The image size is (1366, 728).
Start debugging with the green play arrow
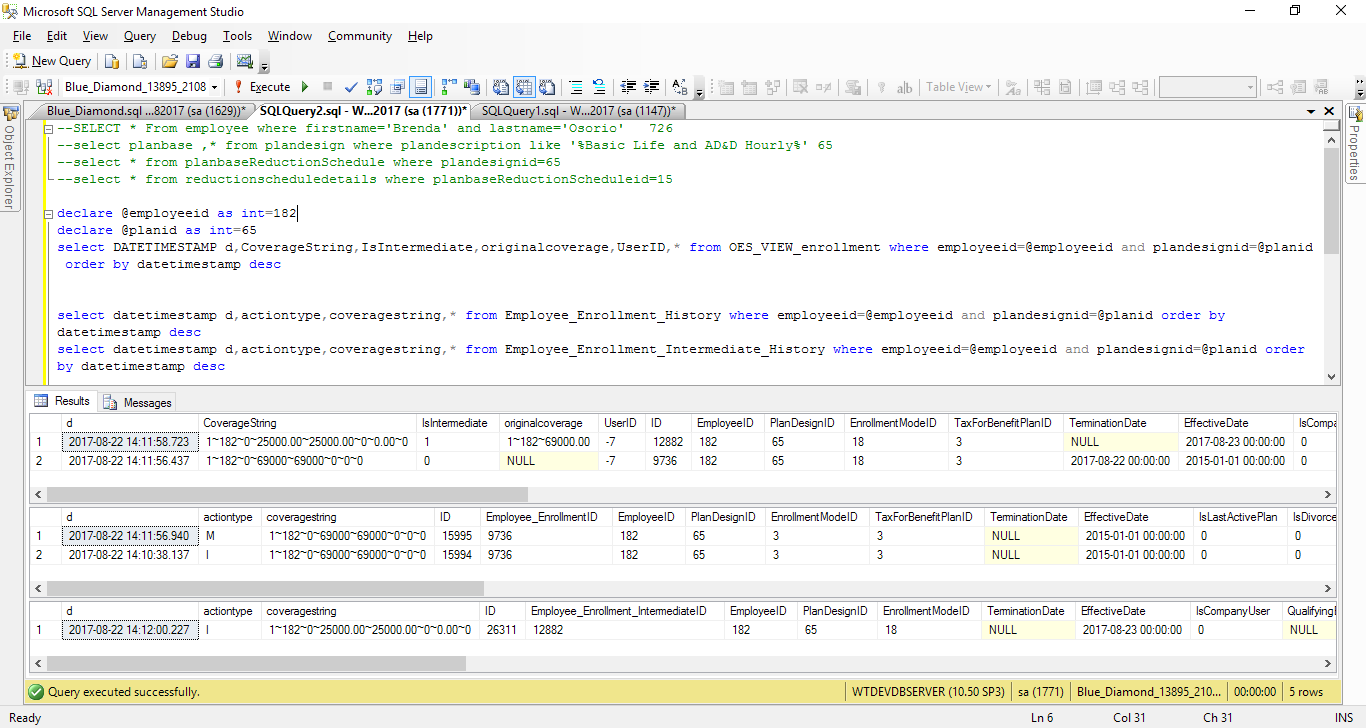[x=305, y=87]
